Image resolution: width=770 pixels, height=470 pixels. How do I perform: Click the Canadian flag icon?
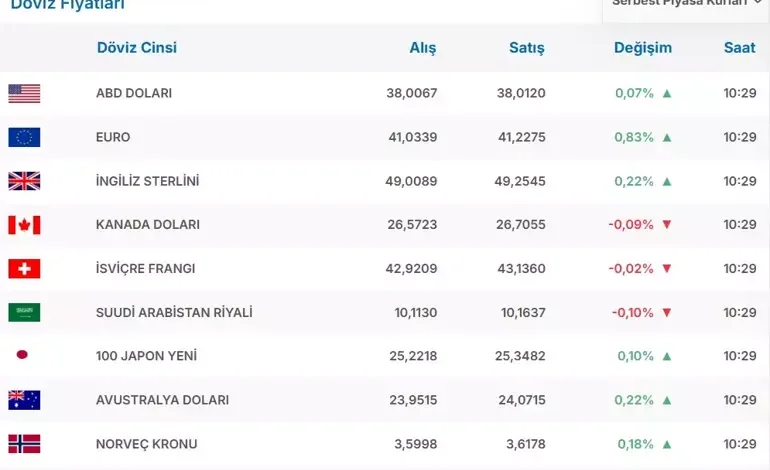24,225
